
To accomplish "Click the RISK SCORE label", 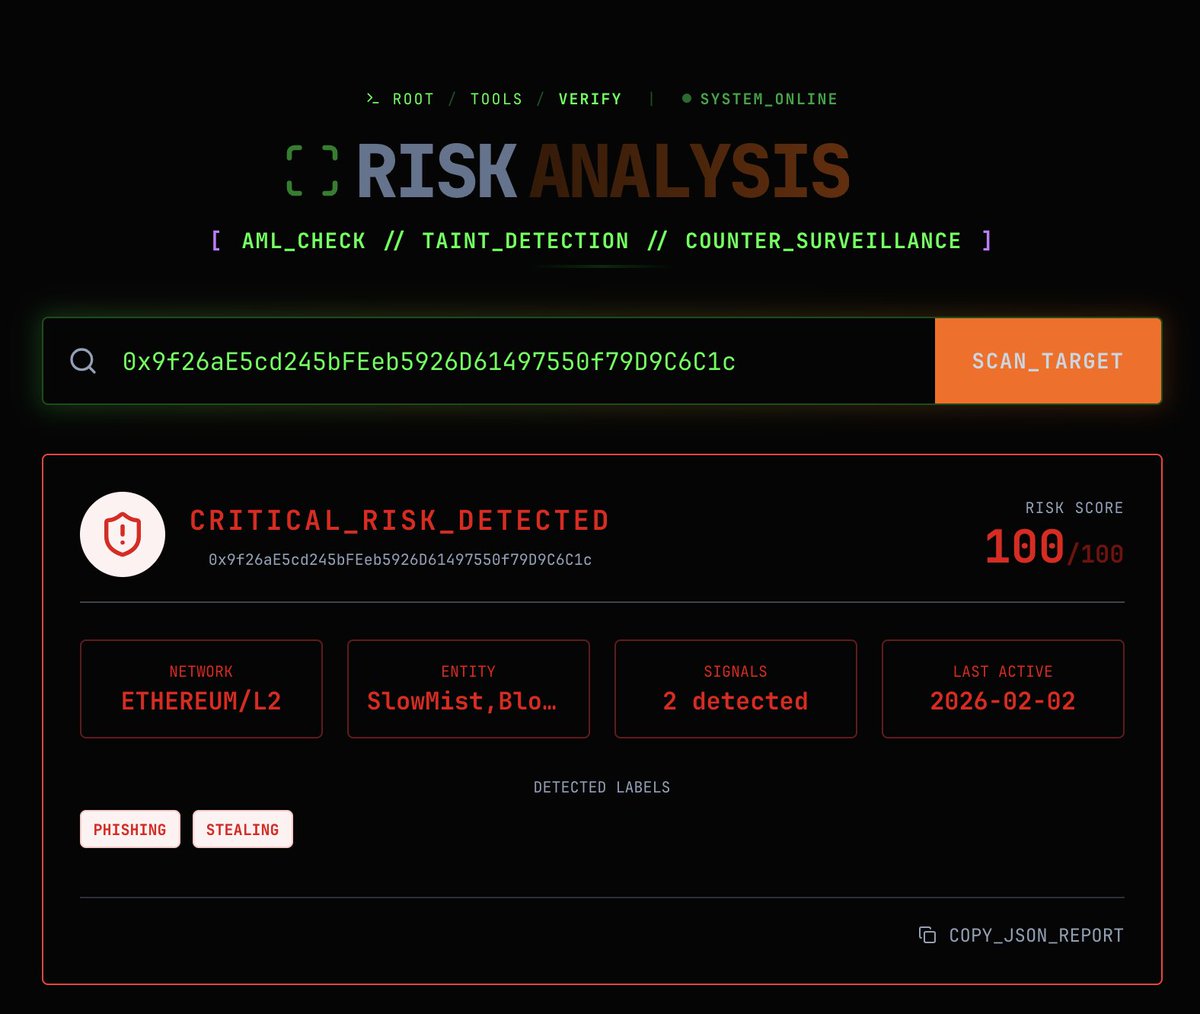I will point(1074,508).
